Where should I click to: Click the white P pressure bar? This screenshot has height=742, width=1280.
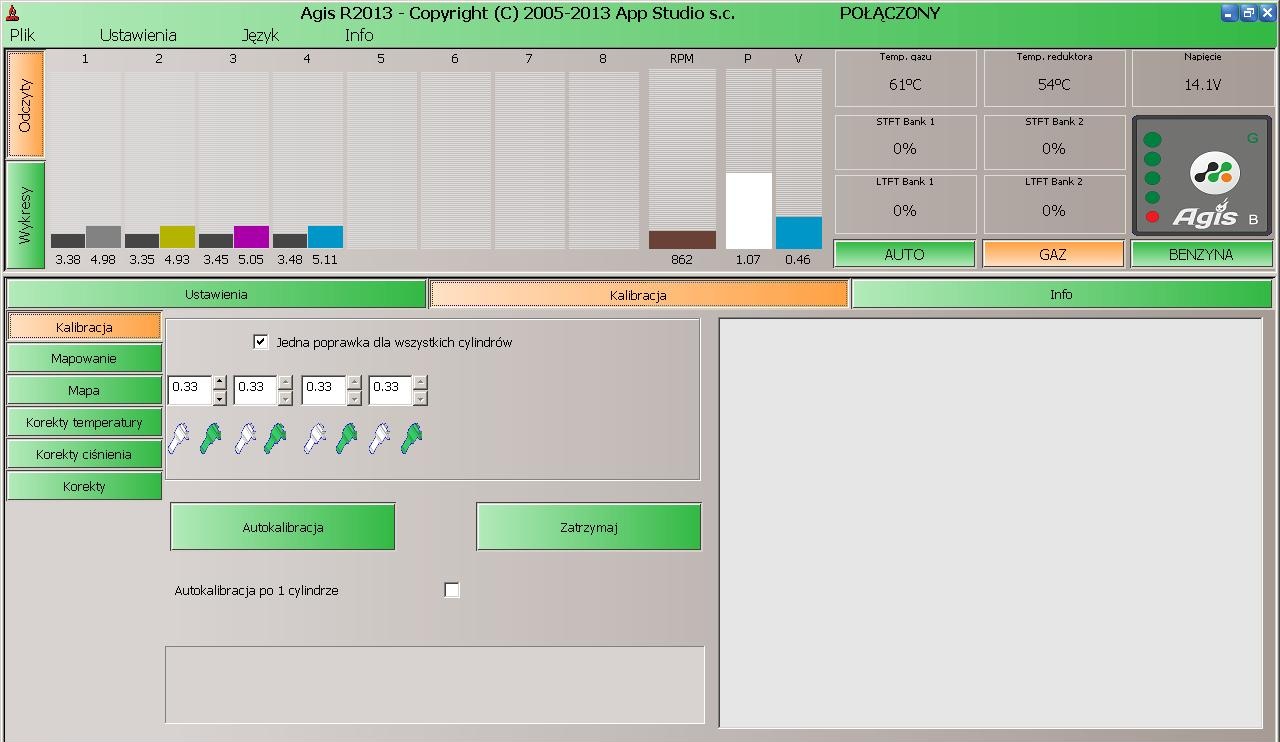(748, 211)
